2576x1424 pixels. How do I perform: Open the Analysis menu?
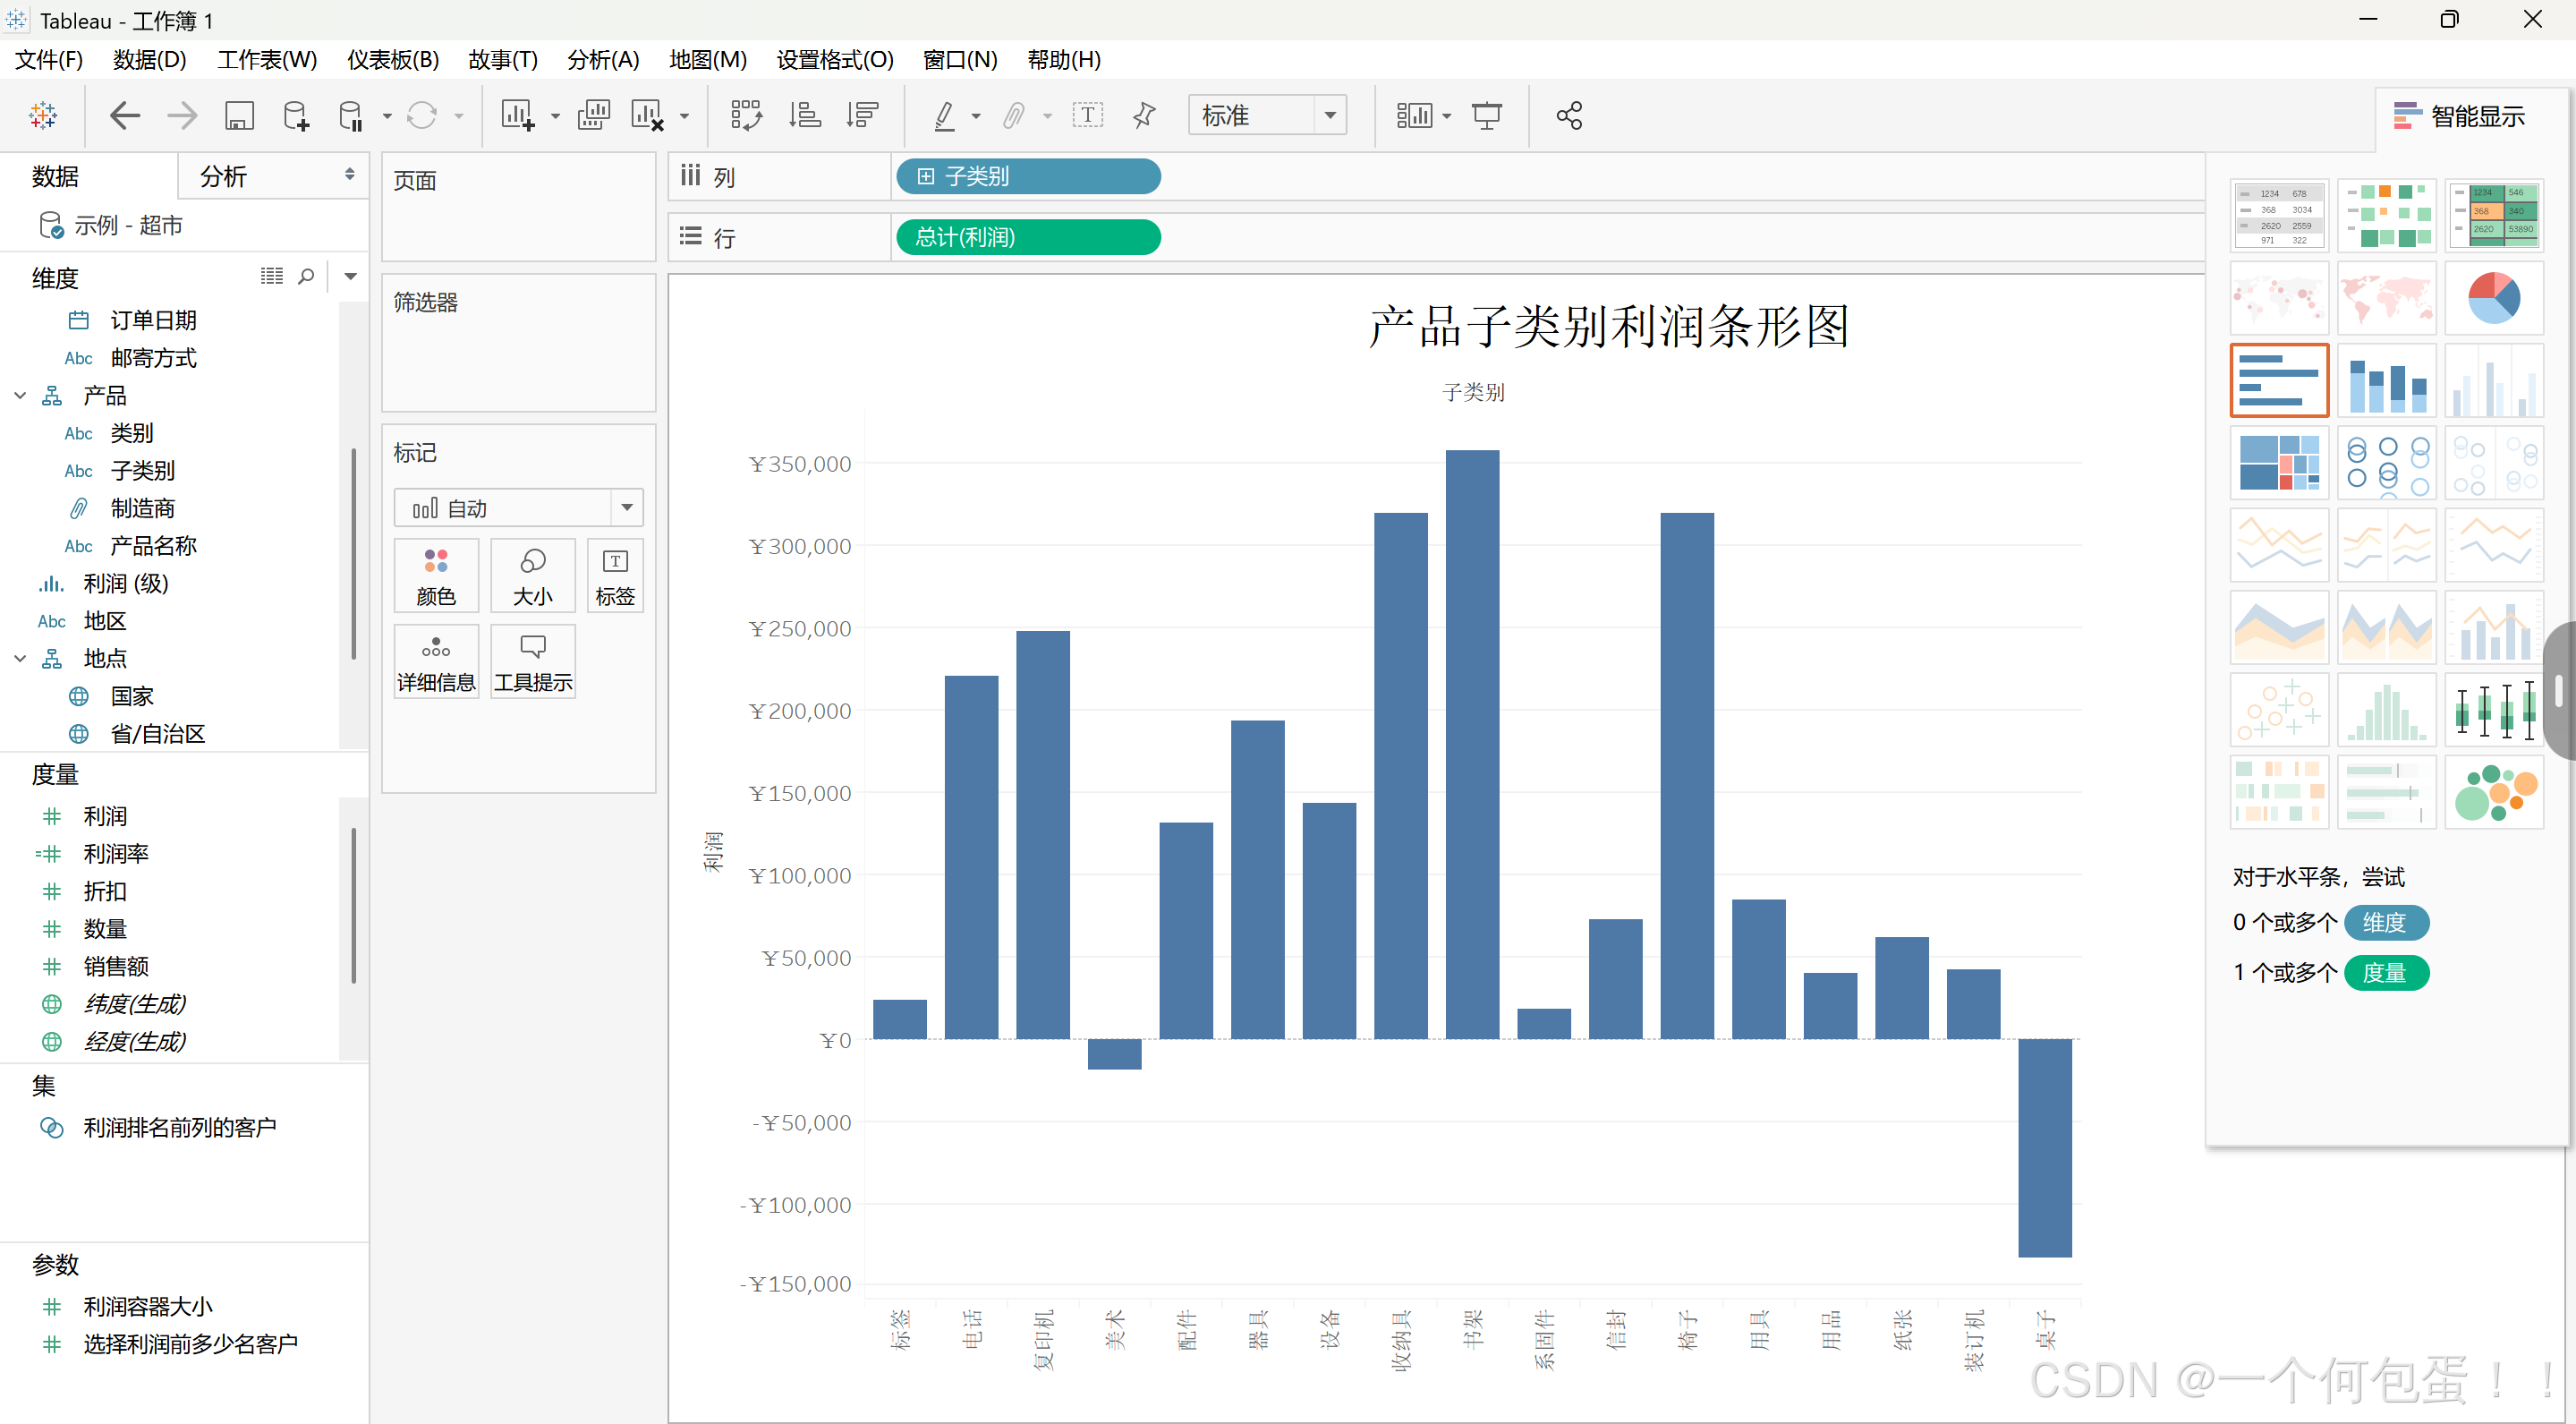tap(603, 60)
